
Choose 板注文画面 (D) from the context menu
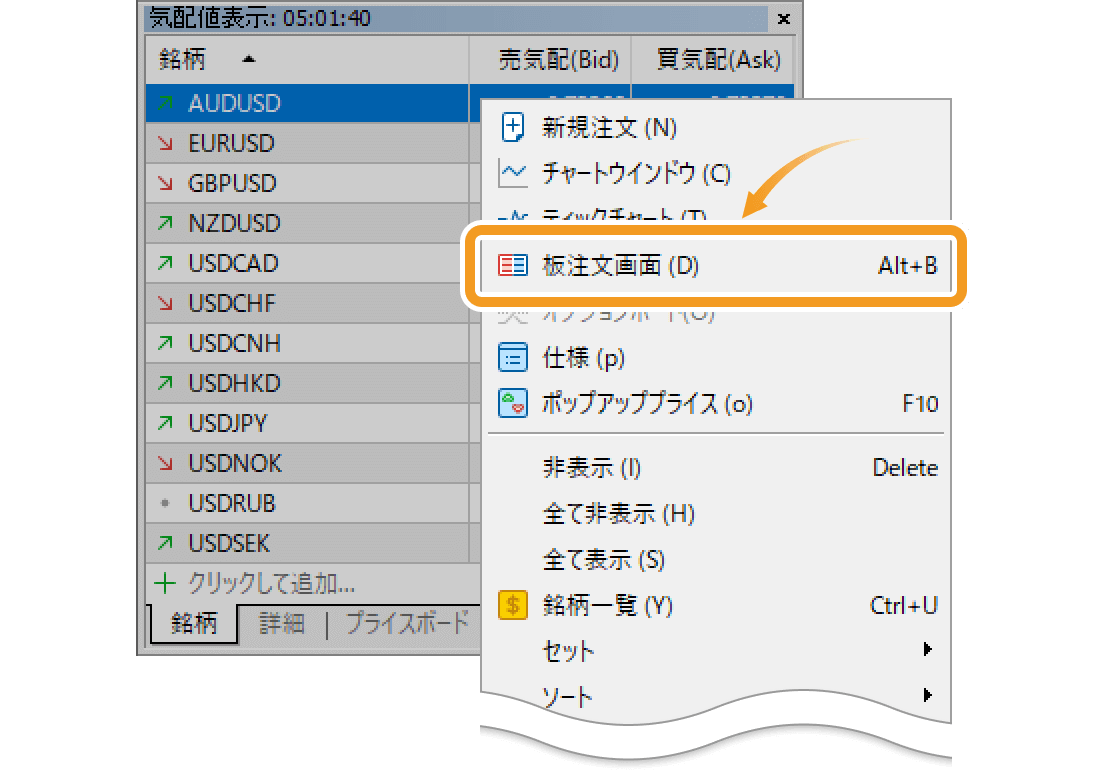click(x=716, y=265)
